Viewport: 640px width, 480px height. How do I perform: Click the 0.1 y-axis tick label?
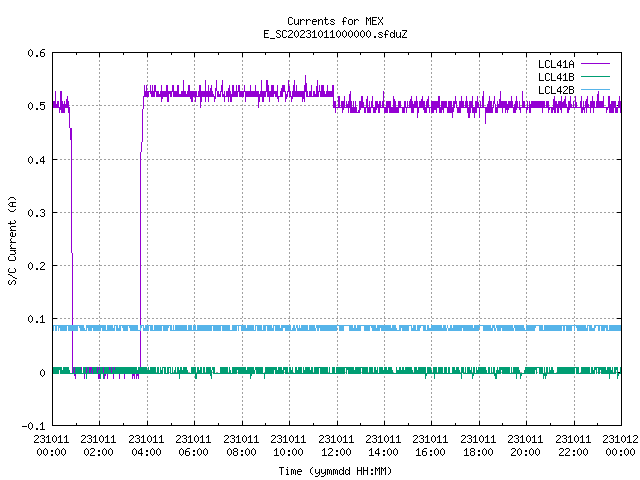[x=36, y=319]
